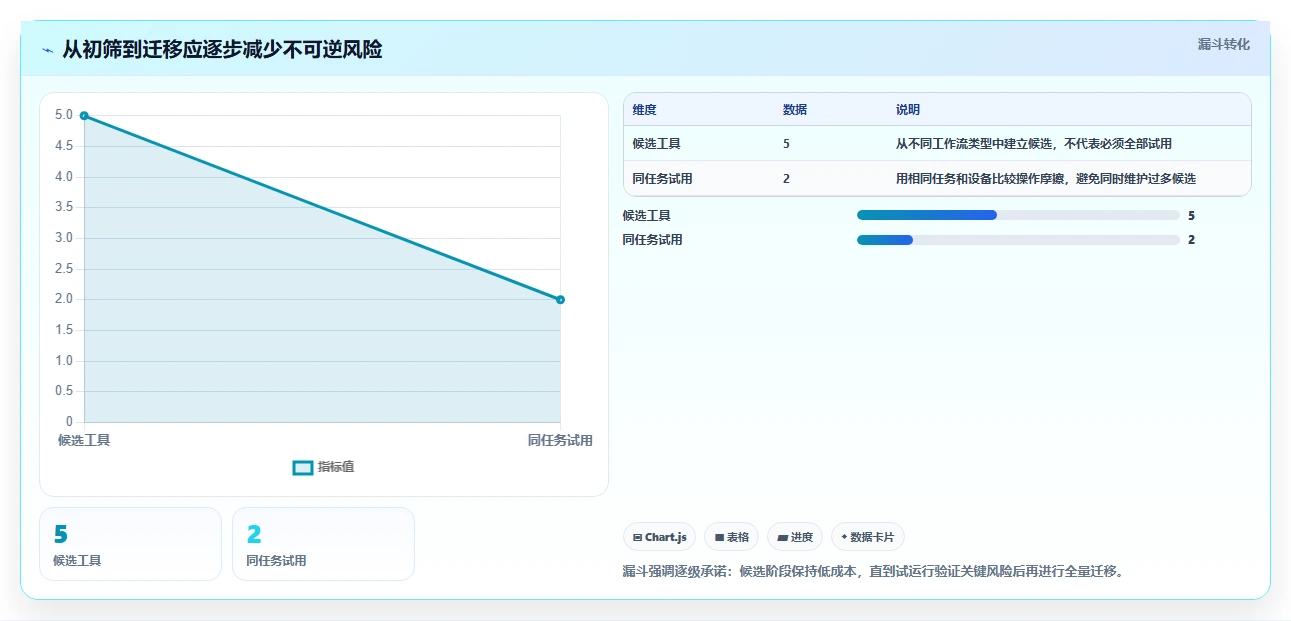
Task: Click the 2.5 y-axis tick label
Action: tap(64, 269)
